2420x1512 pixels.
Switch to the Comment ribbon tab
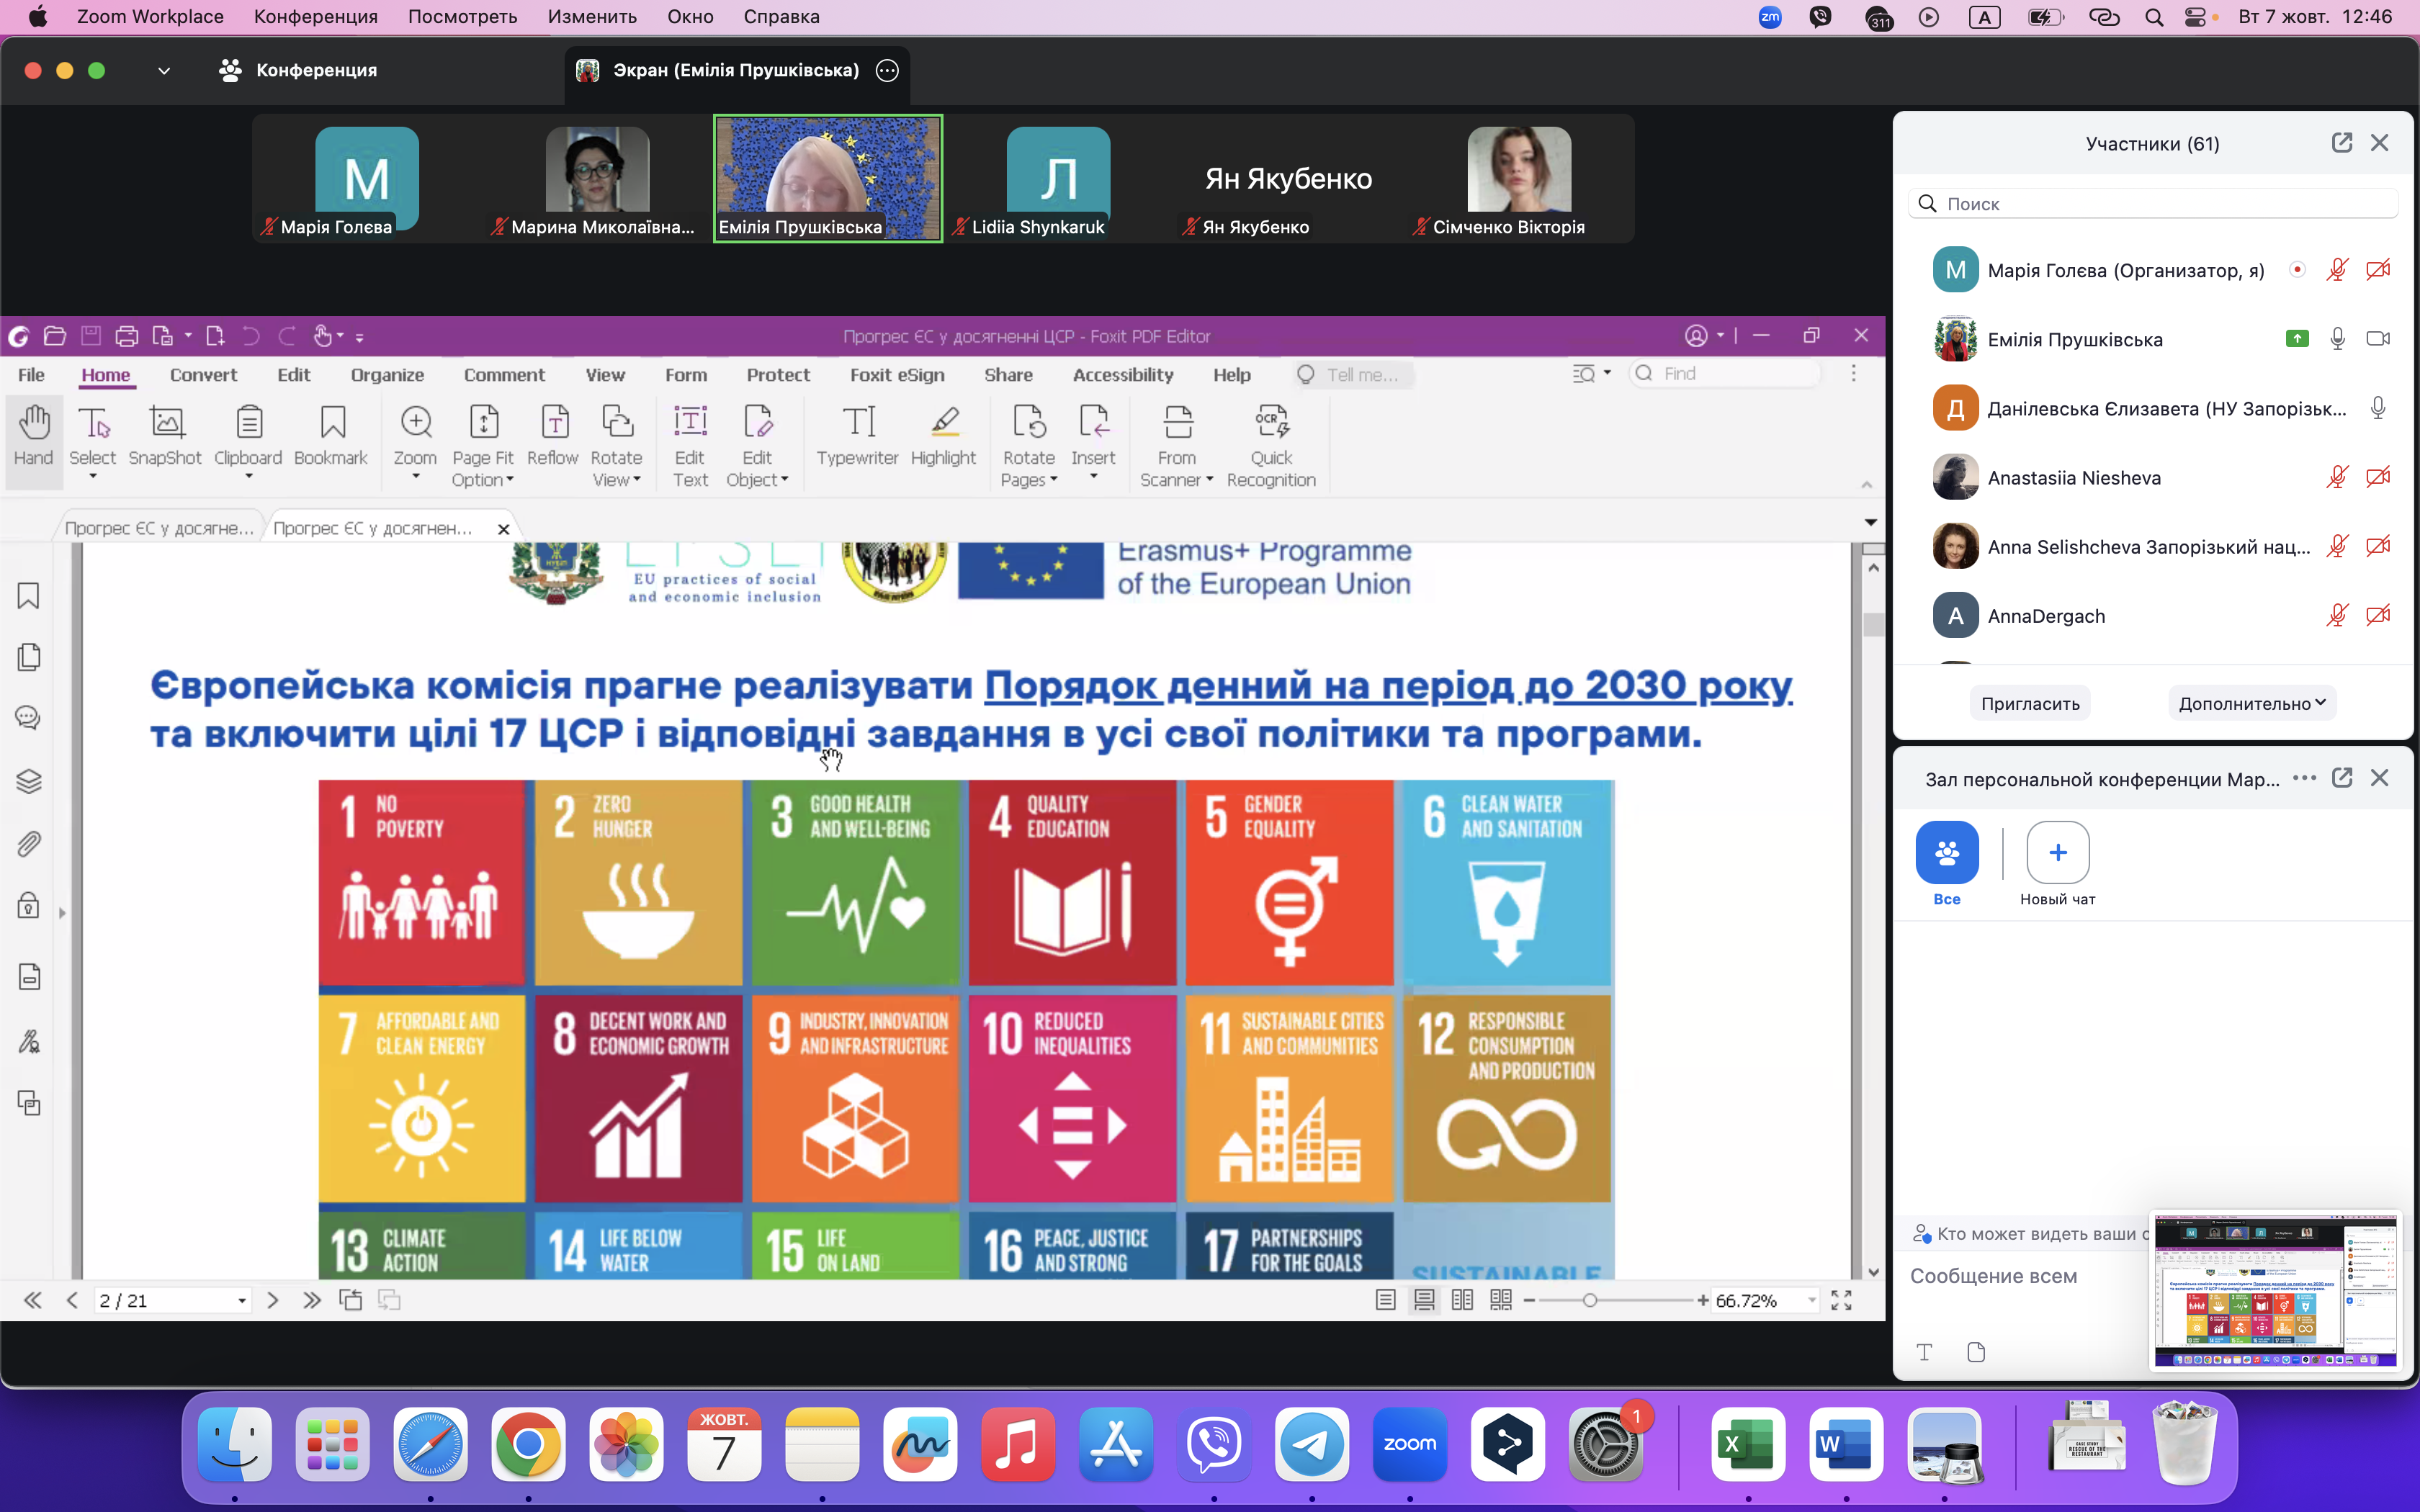click(x=504, y=375)
